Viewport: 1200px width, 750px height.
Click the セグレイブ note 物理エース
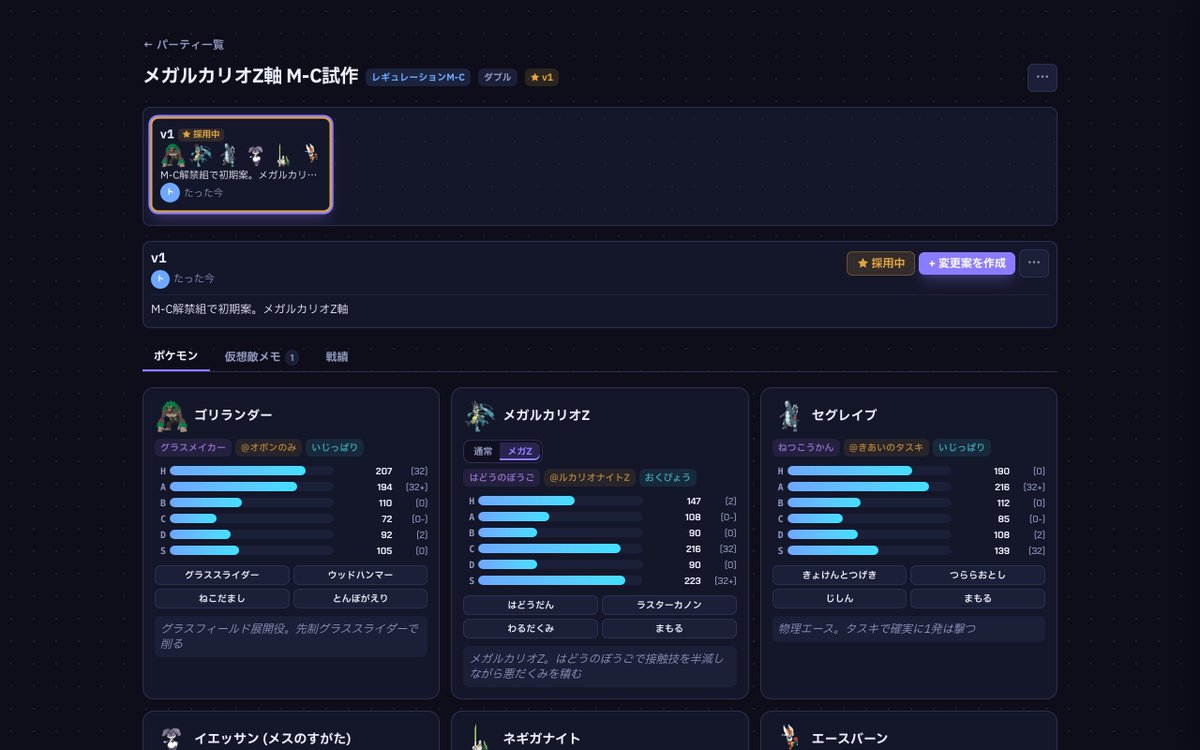click(x=908, y=629)
